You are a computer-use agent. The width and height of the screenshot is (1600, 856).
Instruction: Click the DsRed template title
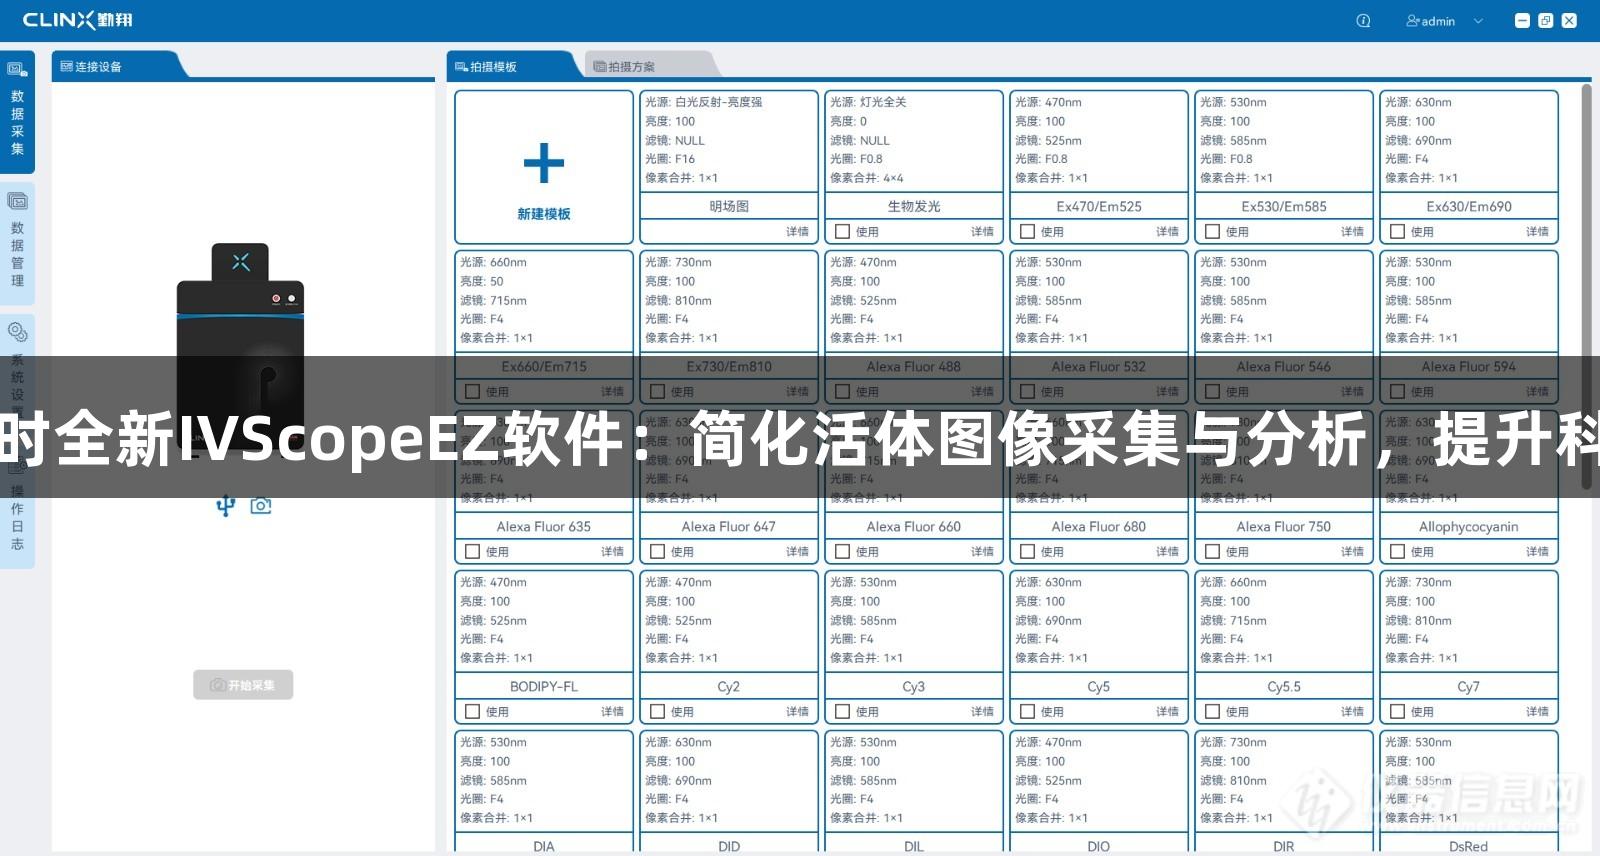1469,846
